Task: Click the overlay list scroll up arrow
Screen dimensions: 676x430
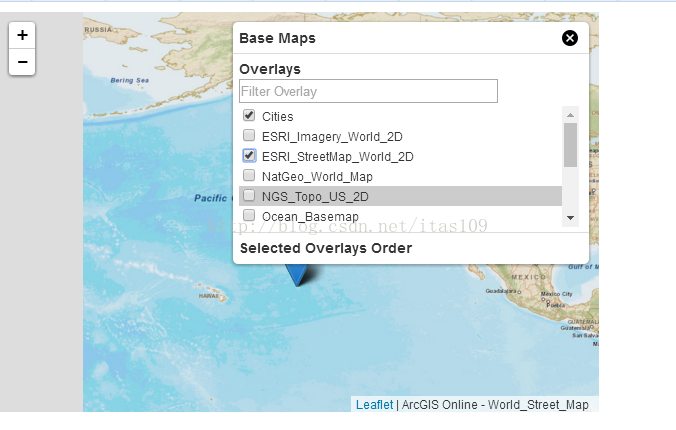Action: click(570, 115)
